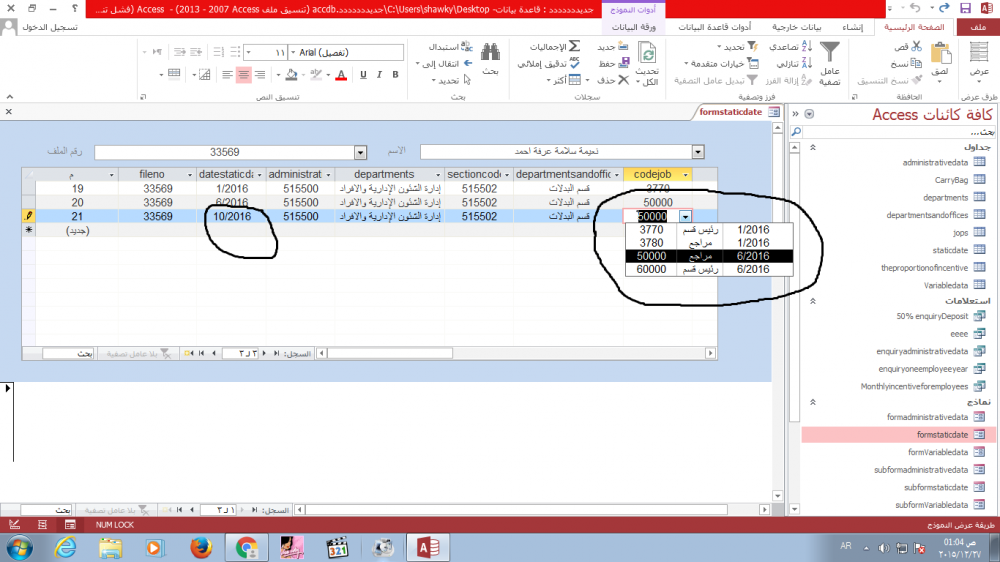The height and width of the screenshot is (562, 1000).
Task: Delete the record with X icon
Action: pos(624,80)
